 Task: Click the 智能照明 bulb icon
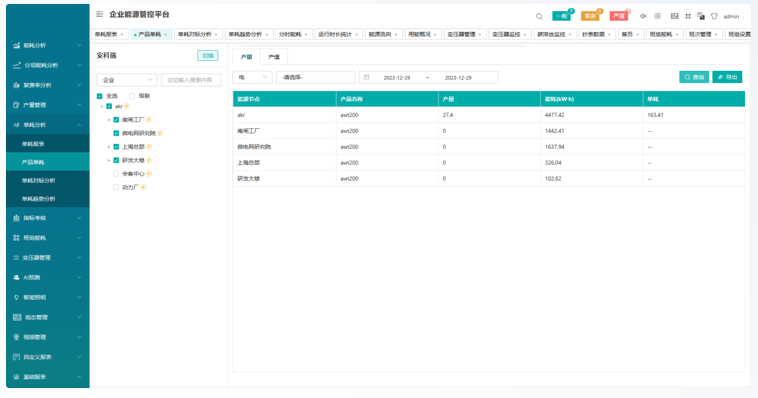click(16, 297)
